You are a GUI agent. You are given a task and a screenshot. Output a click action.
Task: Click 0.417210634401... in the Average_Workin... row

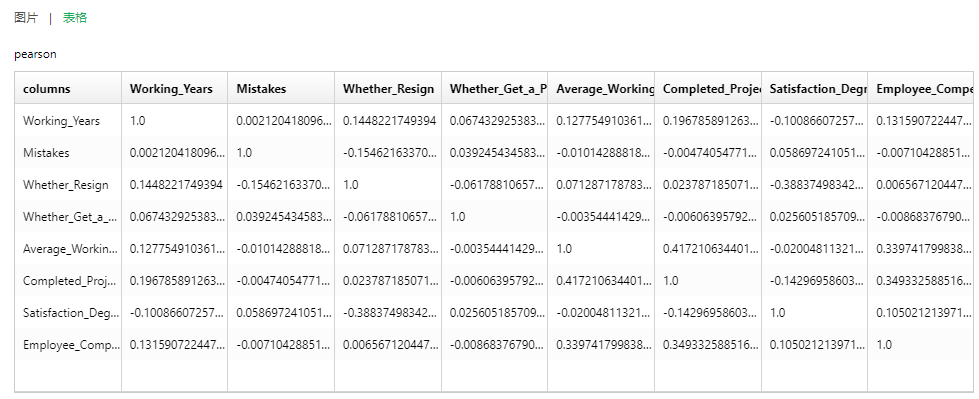711,249
